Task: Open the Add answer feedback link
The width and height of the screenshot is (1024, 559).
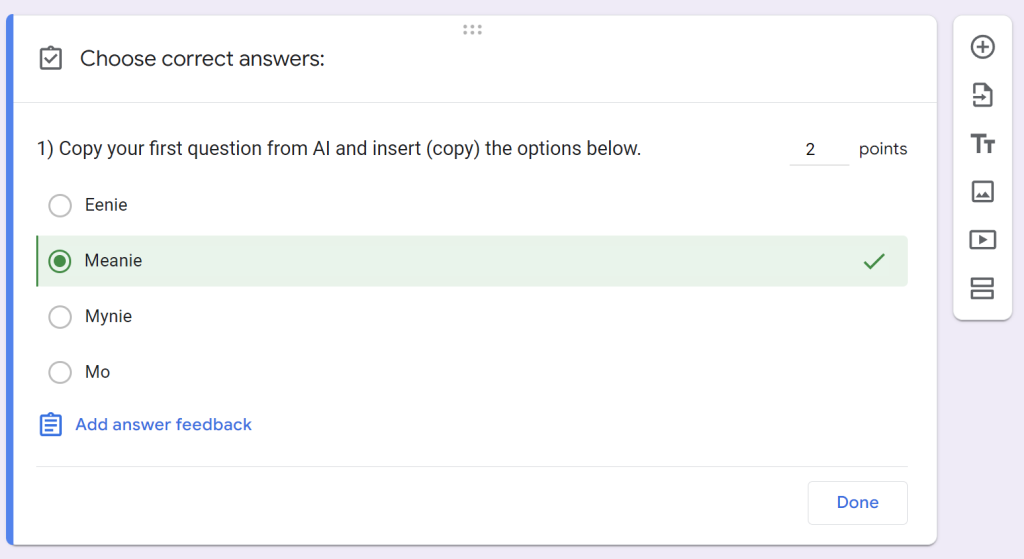Action: [x=163, y=424]
